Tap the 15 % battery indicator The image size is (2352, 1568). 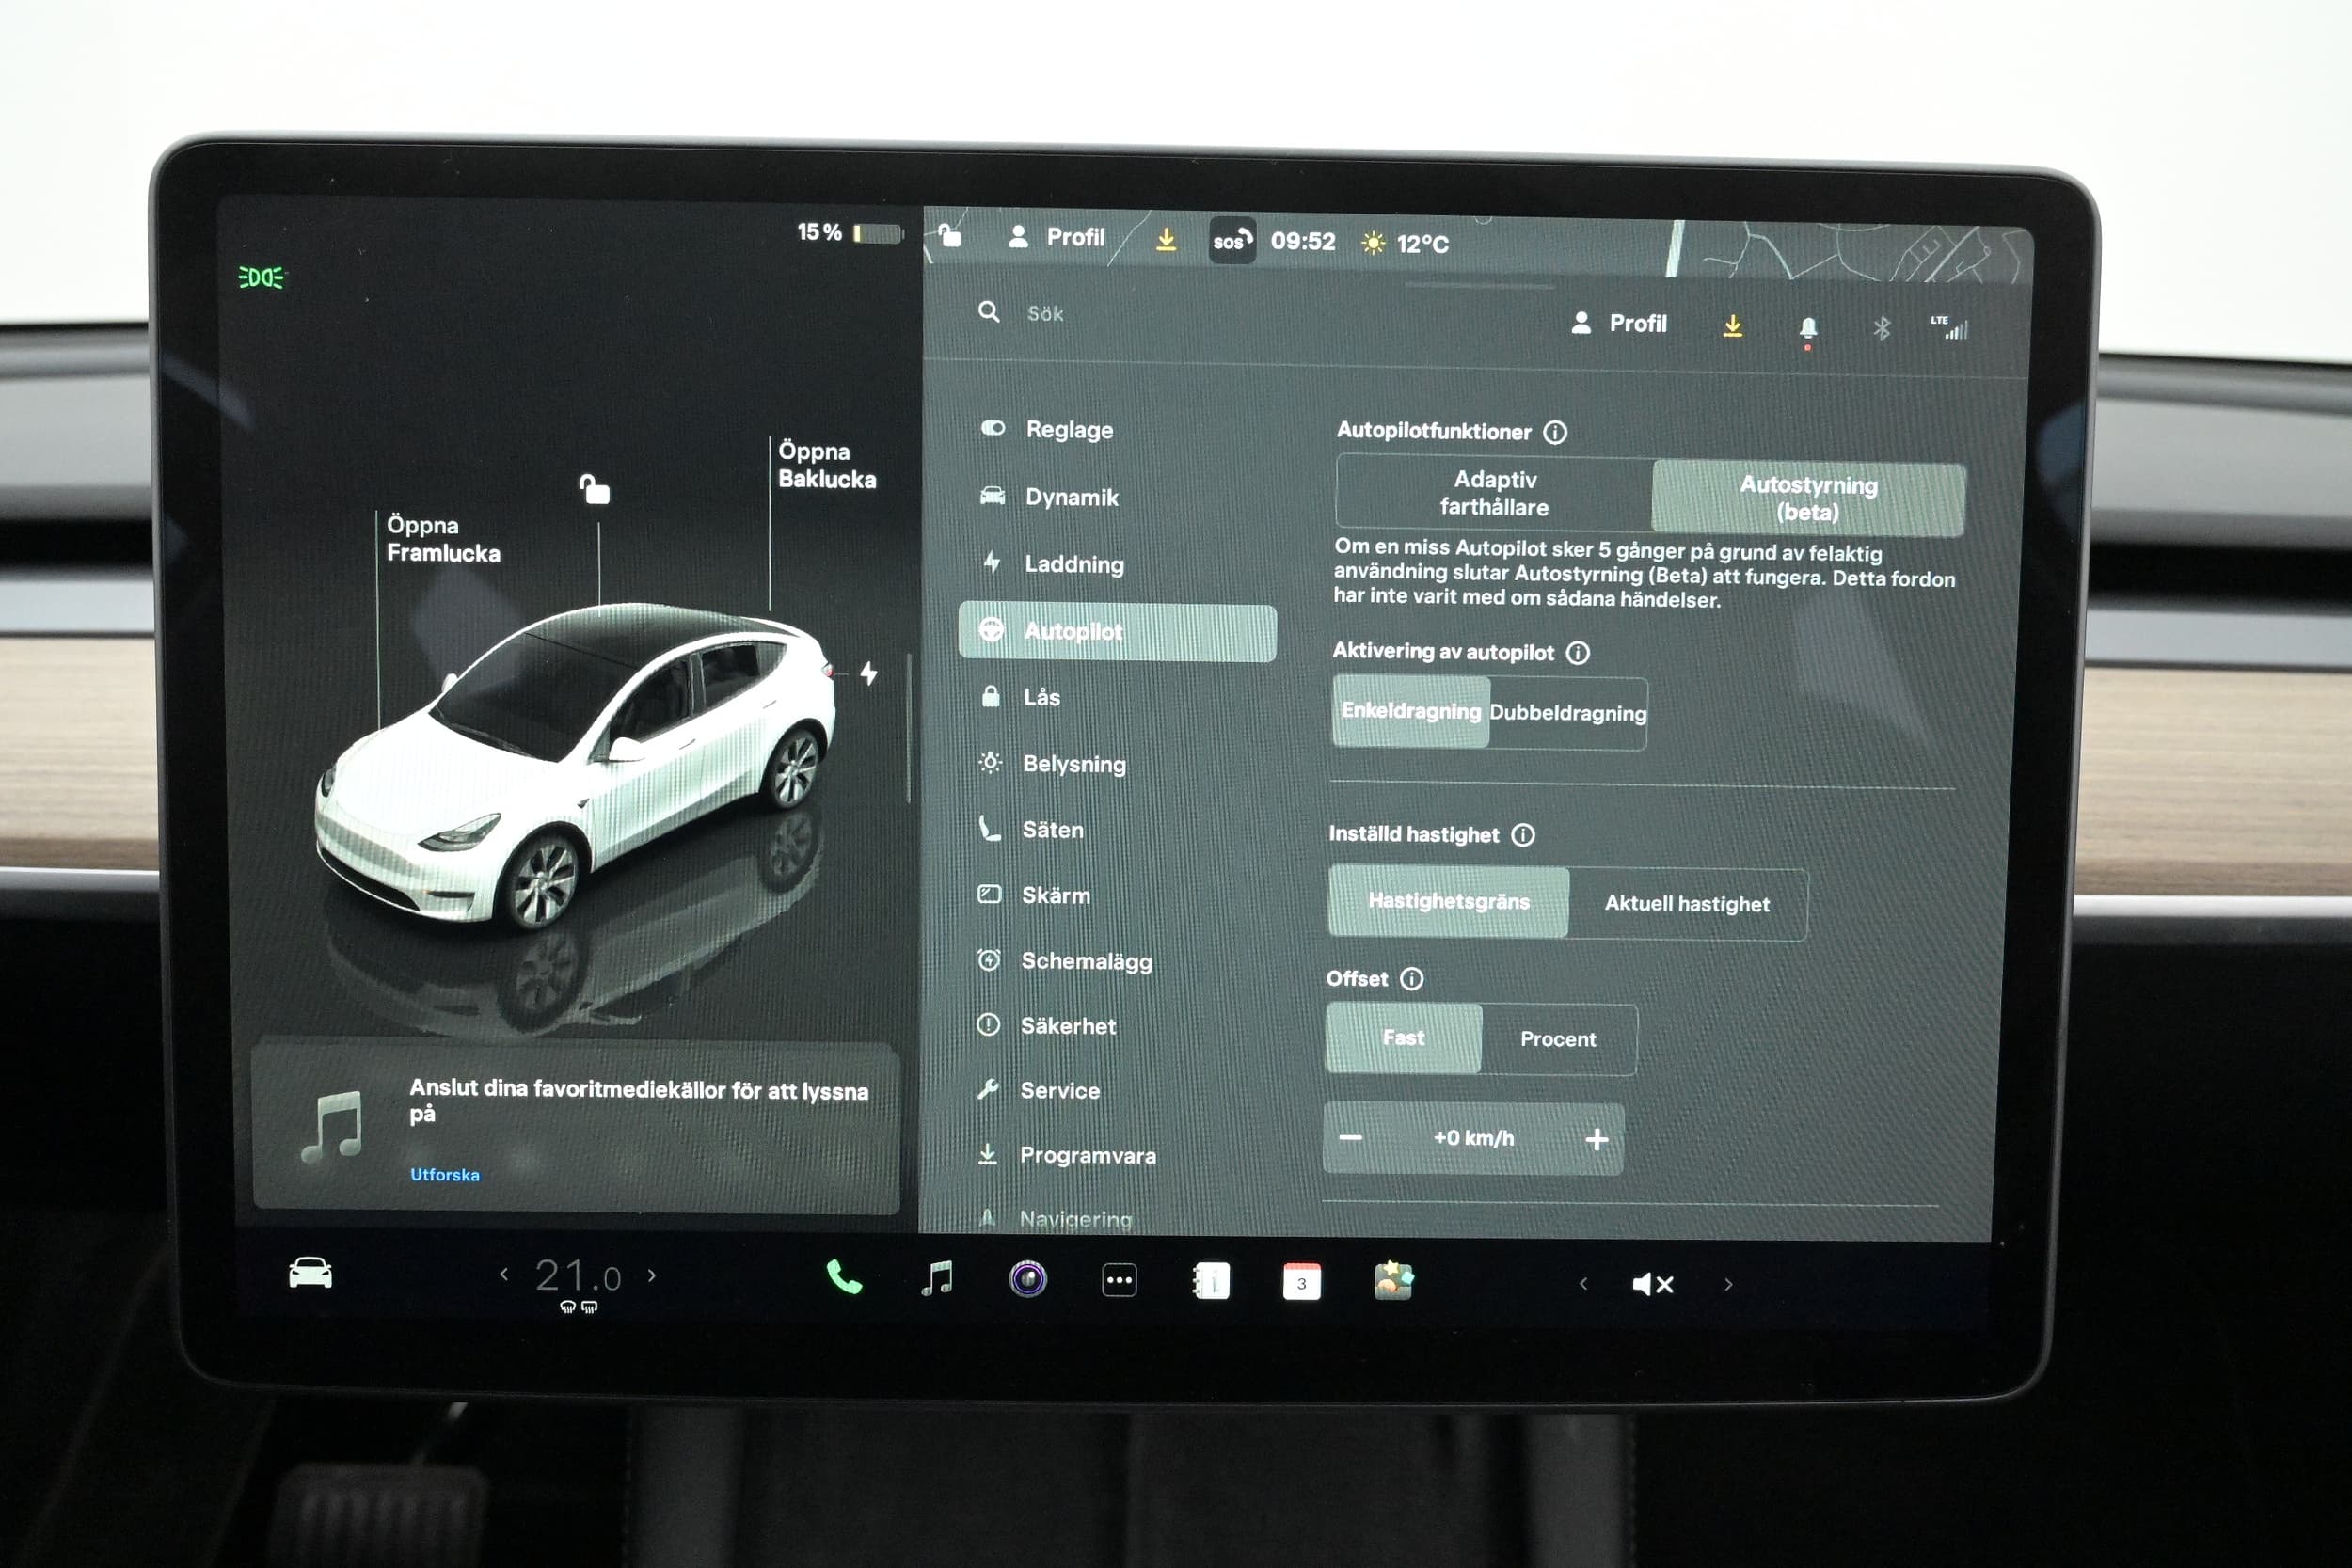click(850, 233)
